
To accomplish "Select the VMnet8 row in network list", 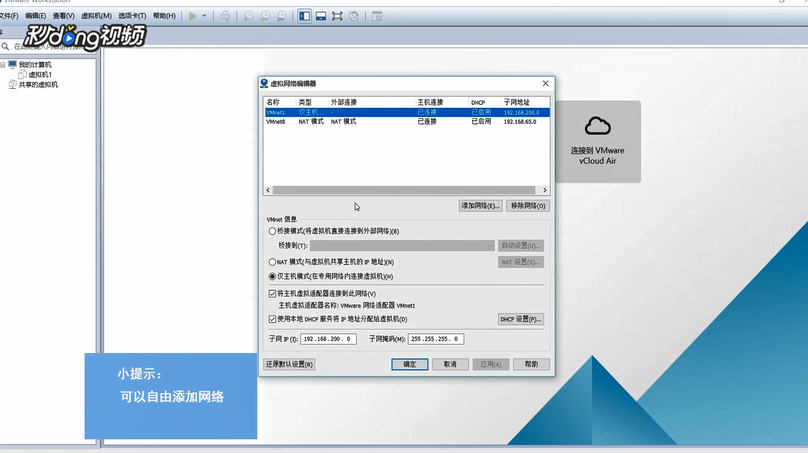I will [x=407, y=122].
